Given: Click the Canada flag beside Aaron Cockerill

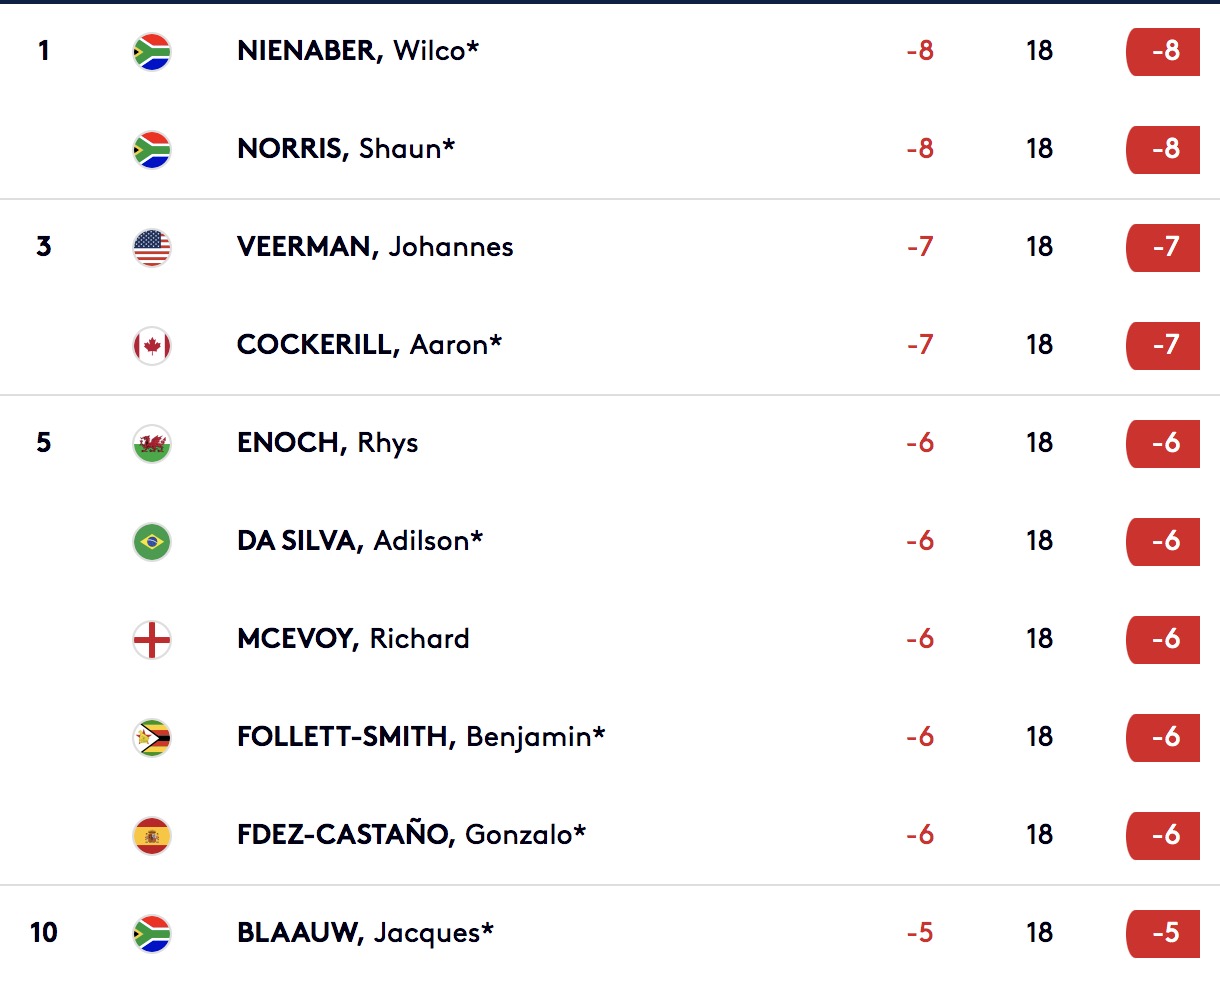Looking at the screenshot, I should tap(152, 345).
